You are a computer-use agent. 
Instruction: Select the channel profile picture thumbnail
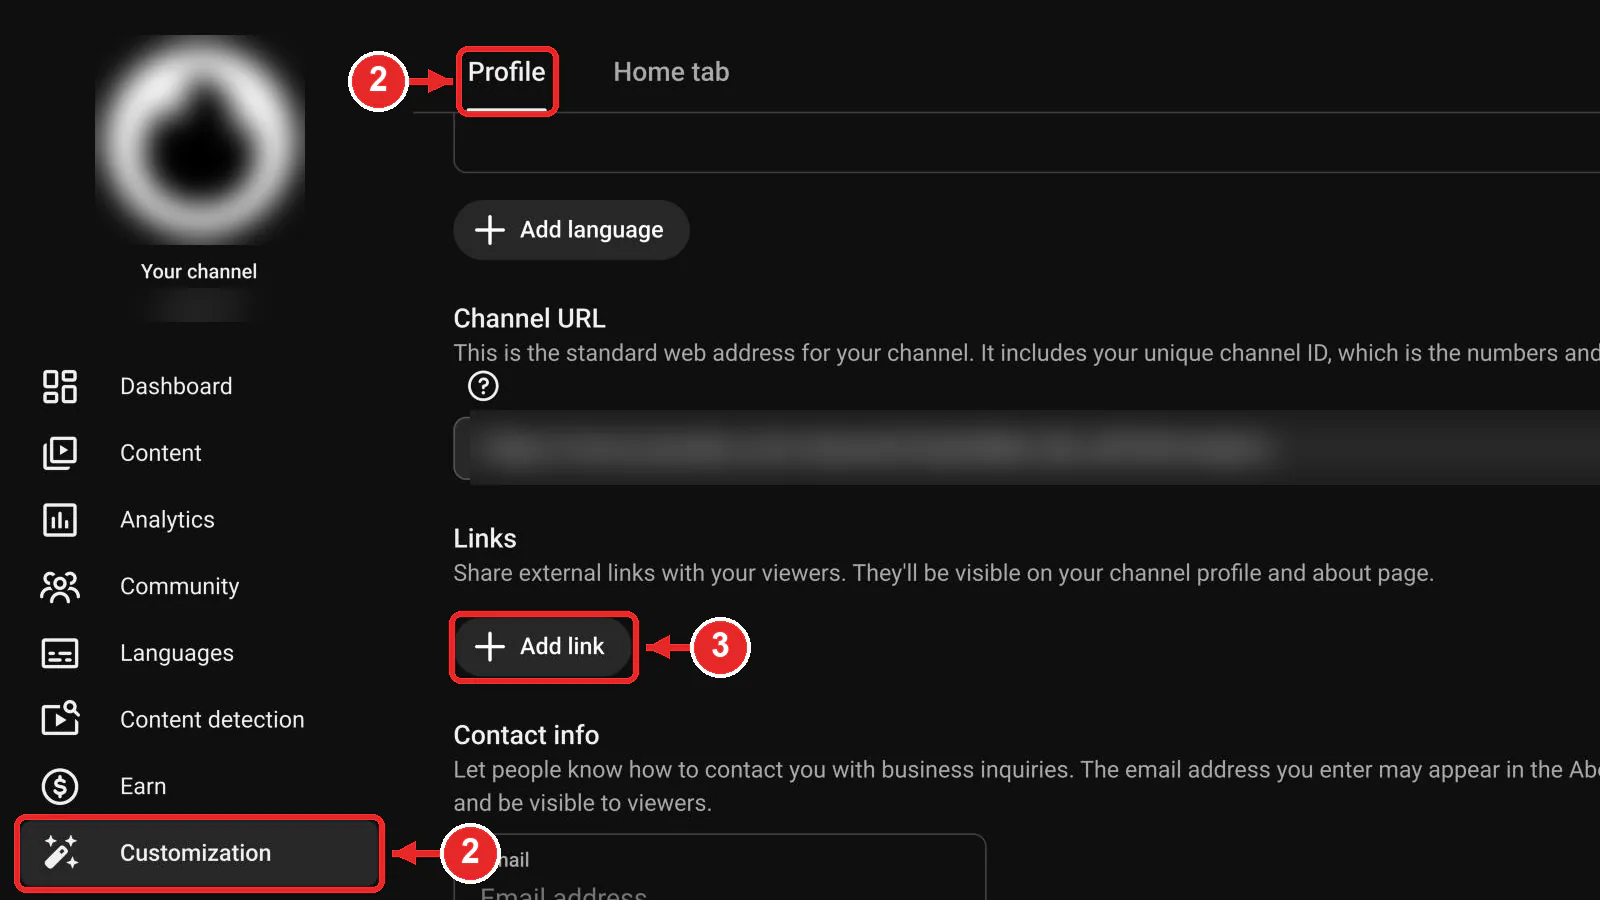point(200,140)
